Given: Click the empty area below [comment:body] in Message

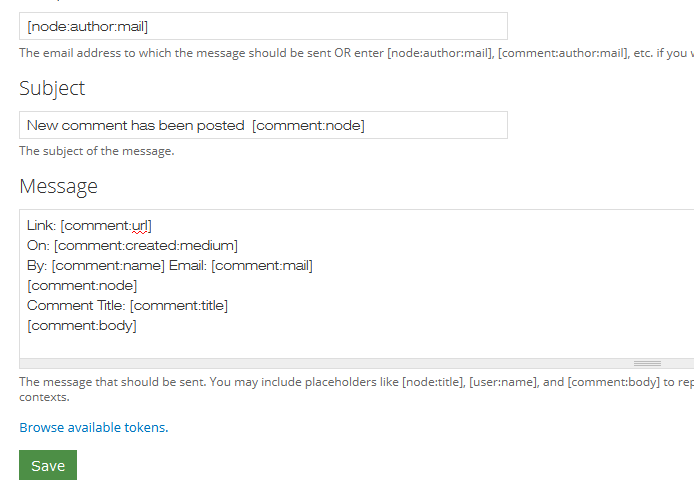Looking at the screenshot, I should tap(300, 343).
